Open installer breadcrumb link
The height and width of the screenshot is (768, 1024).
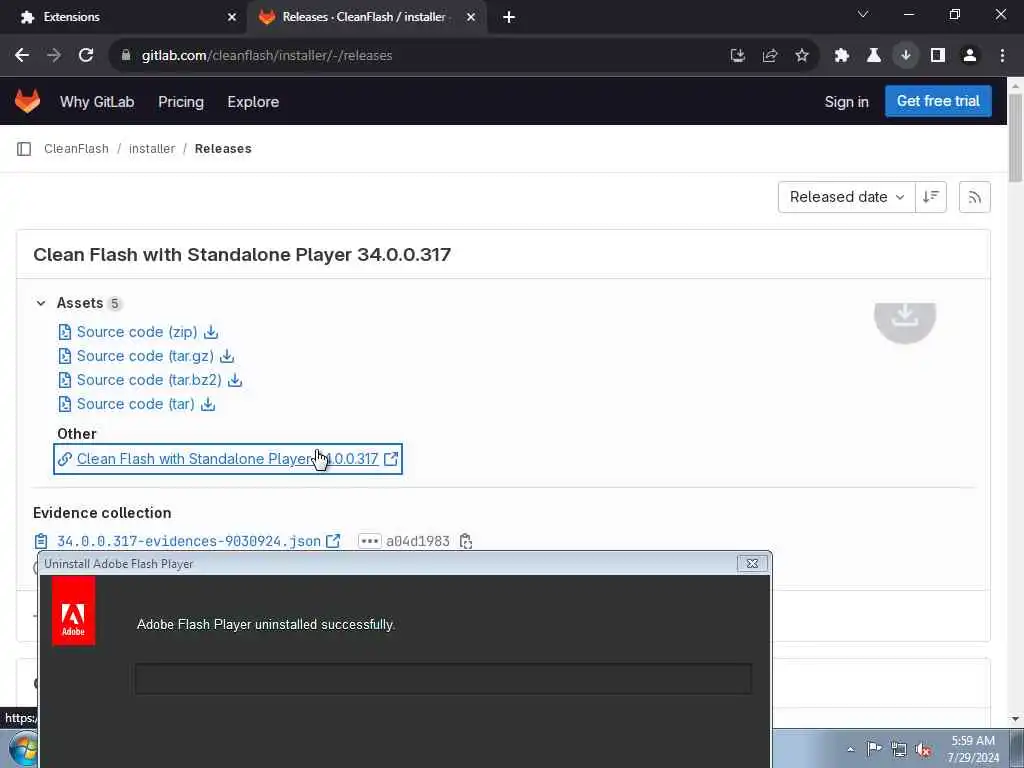click(152, 149)
